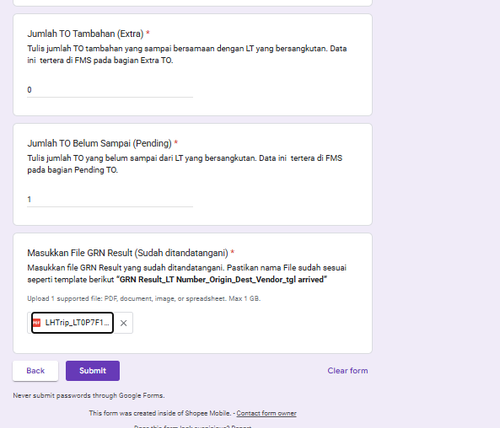Focus the Jumlah TO Belum Sampai (Pending) input

[x=110, y=199]
